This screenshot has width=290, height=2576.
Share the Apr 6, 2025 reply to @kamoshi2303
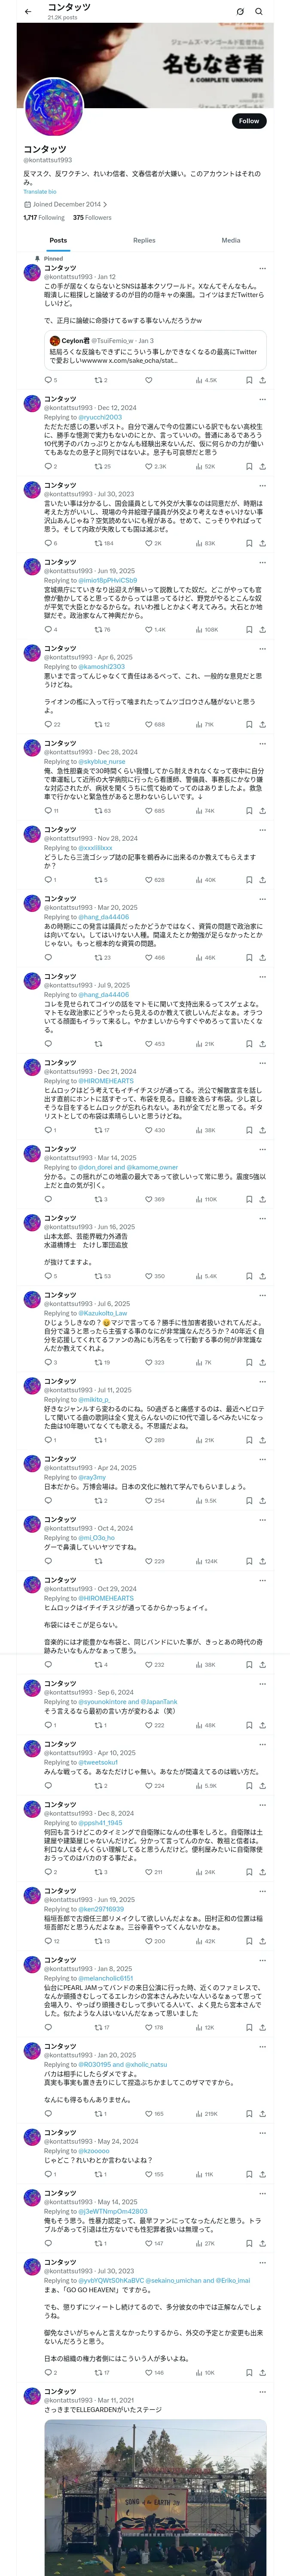(263, 724)
